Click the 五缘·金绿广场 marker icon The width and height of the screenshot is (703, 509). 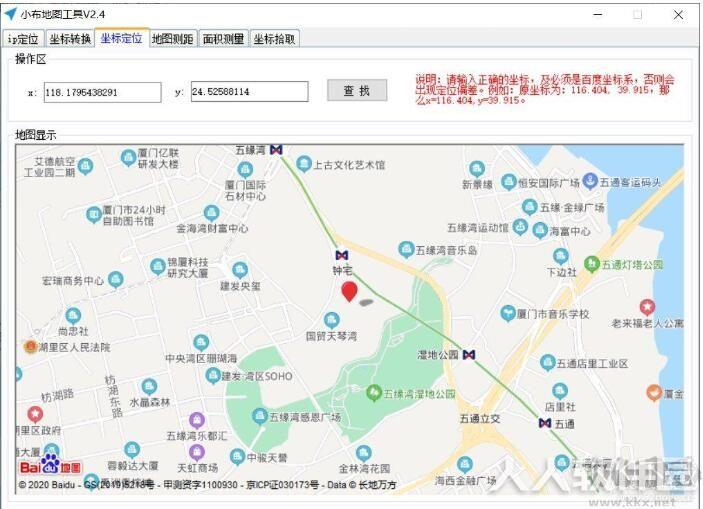(530, 207)
